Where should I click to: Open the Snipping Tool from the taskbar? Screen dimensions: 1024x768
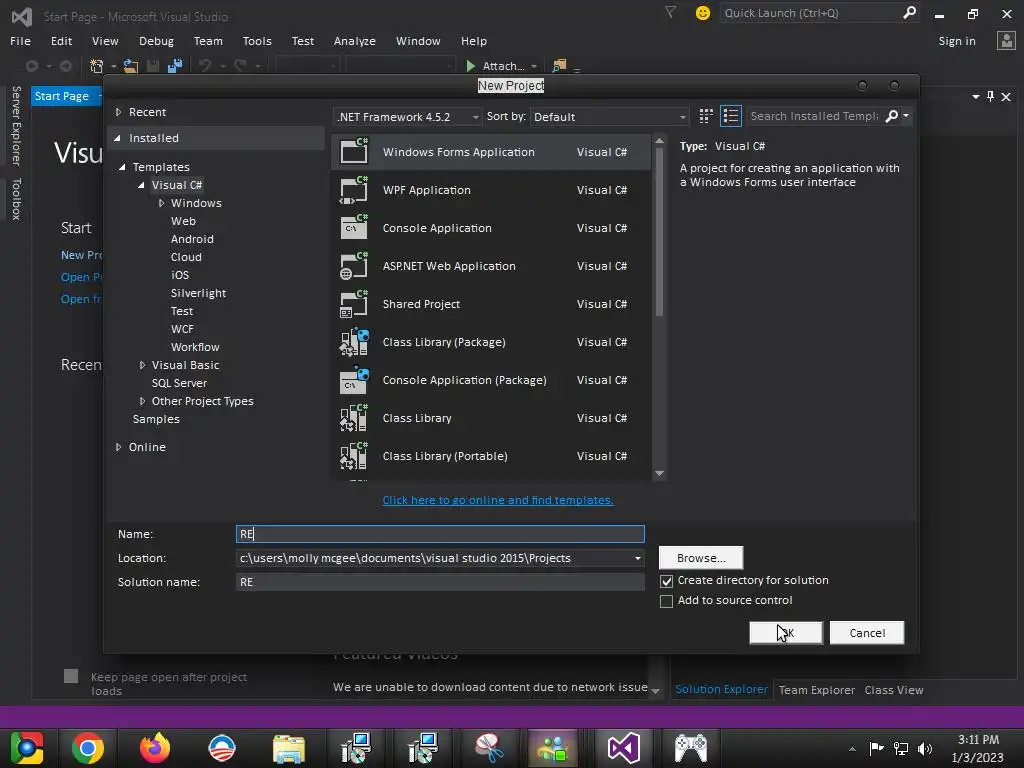tap(489, 748)
